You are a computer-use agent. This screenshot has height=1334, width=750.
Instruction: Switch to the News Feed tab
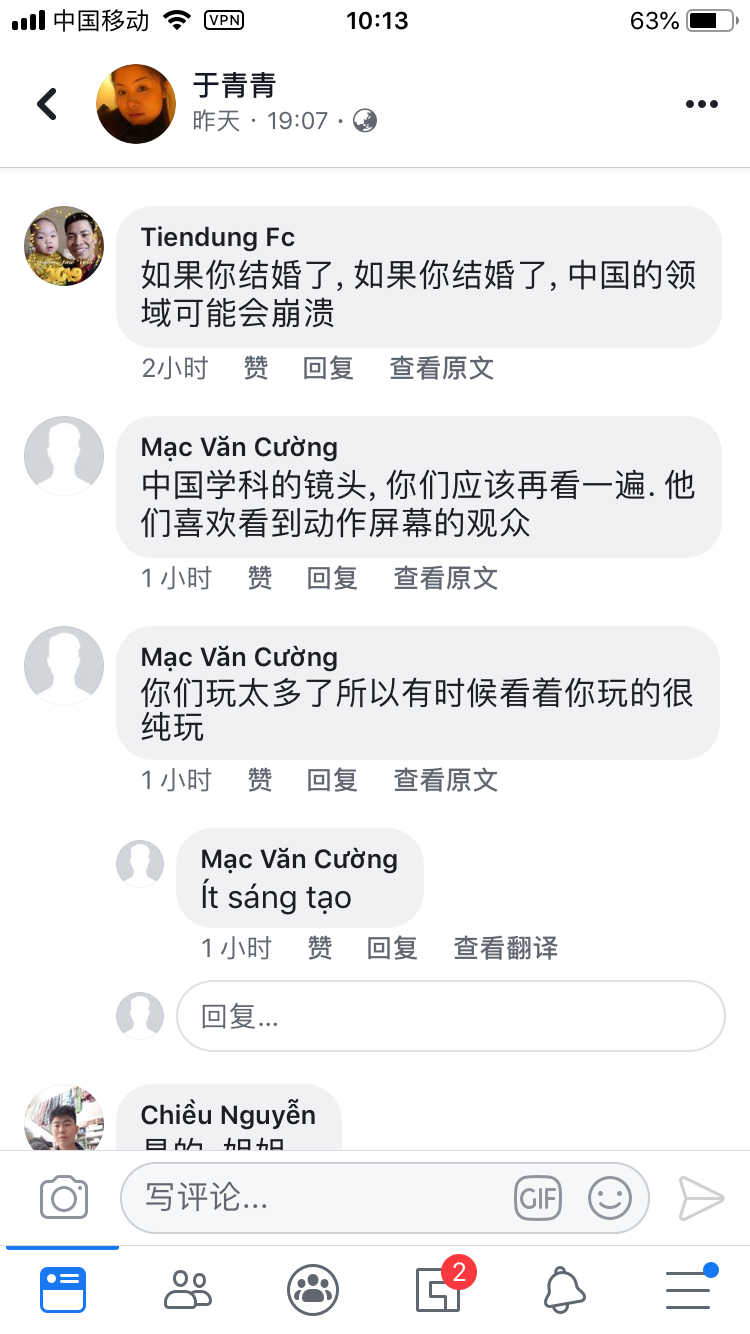tap(63, 1290)
